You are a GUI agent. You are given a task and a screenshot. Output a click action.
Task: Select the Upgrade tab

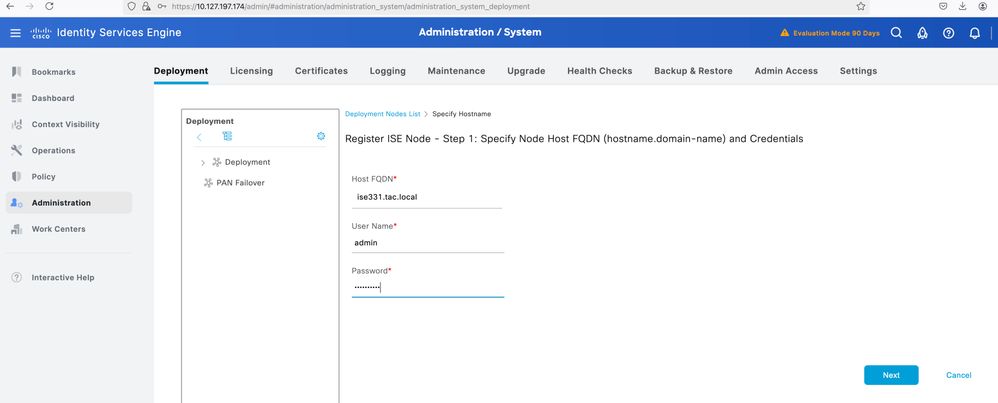tap(526, 71)
